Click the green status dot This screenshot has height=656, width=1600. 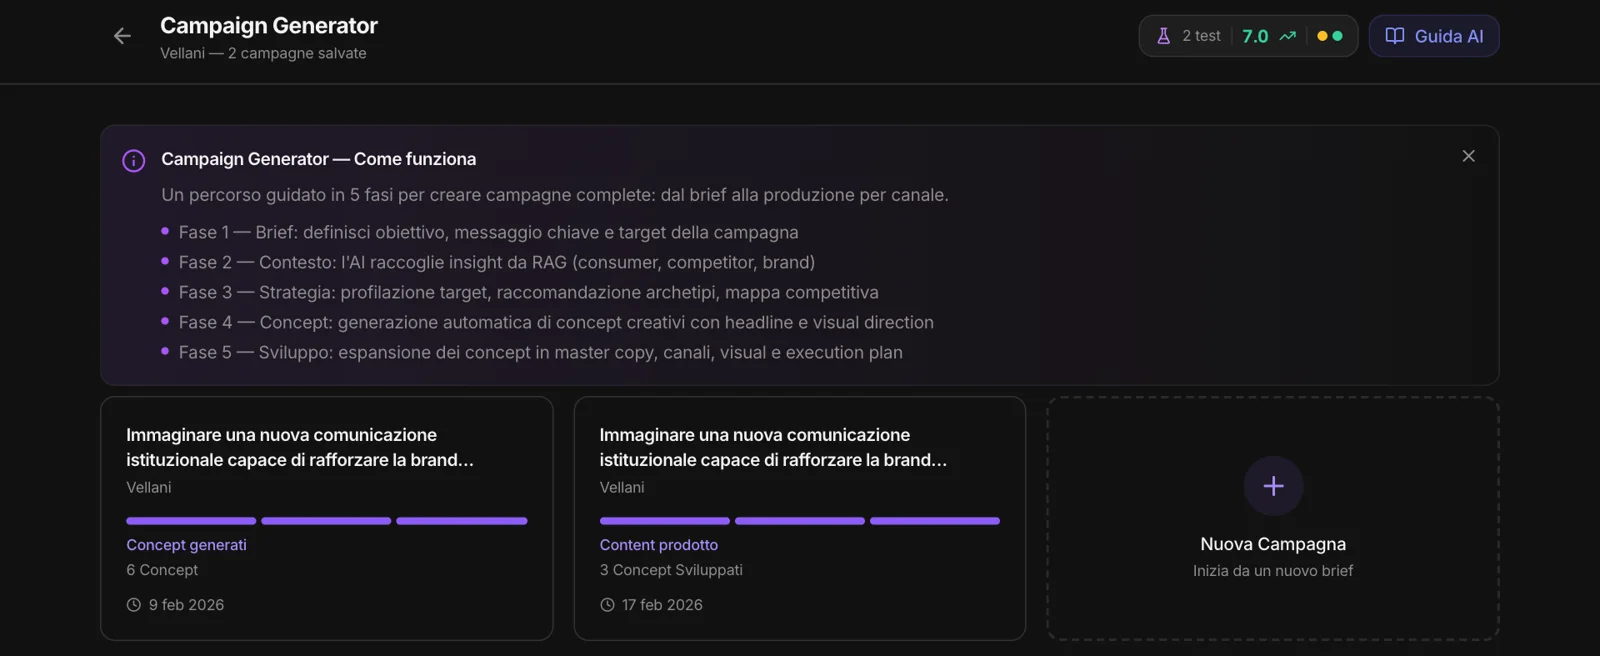(x=1338, y=36)
